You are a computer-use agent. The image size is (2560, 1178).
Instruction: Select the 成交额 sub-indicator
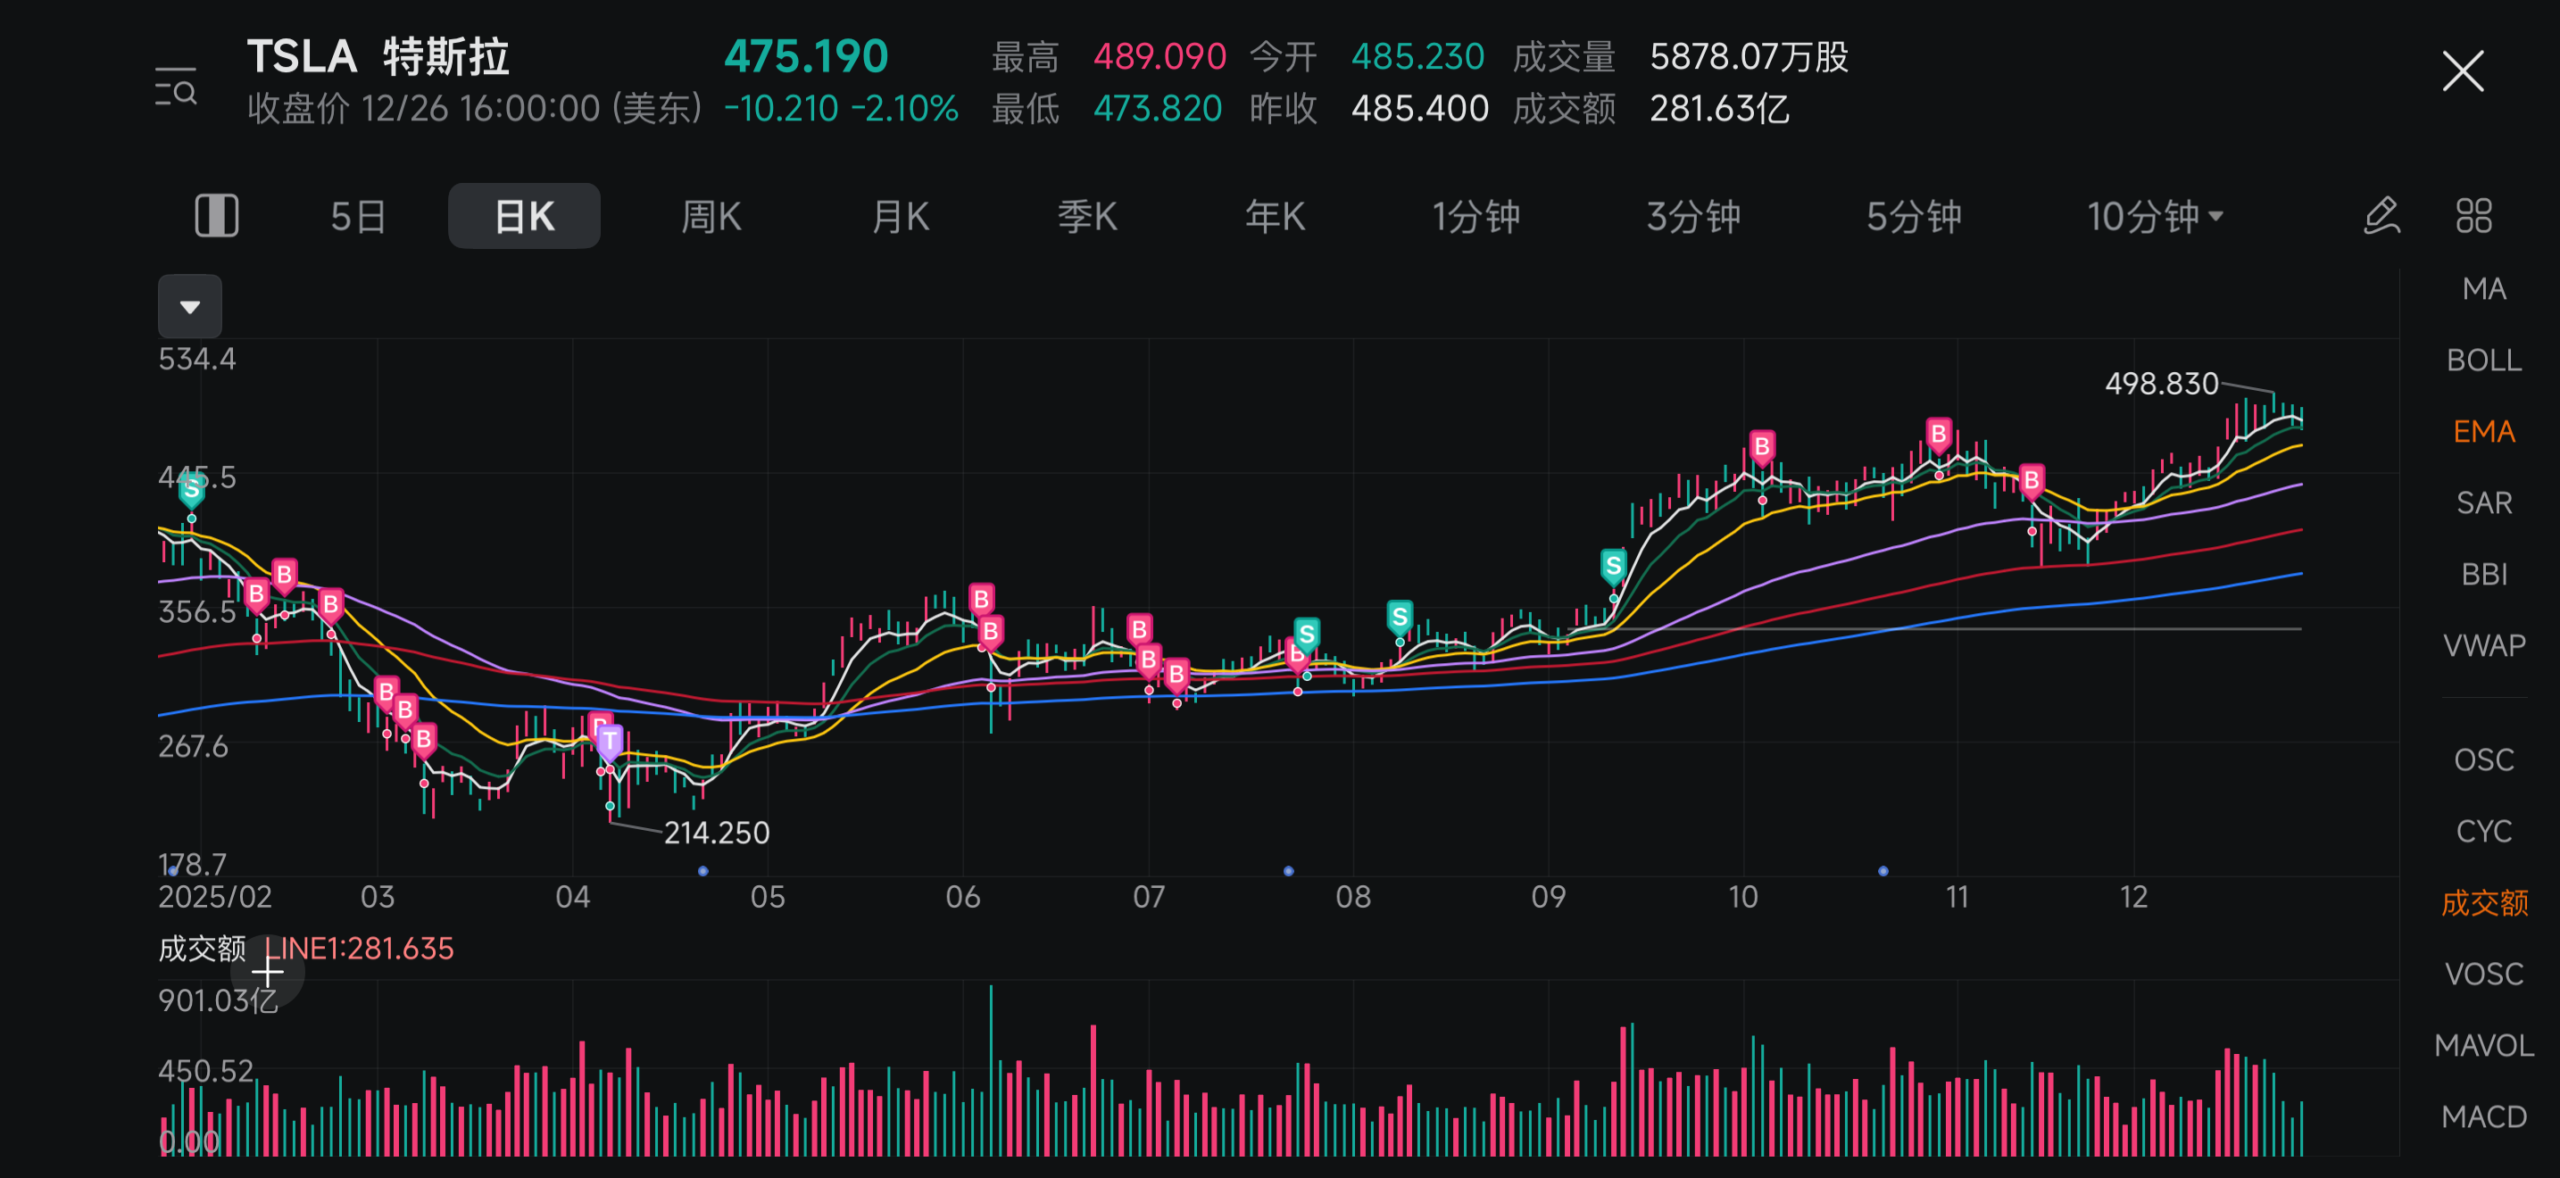2484,903
